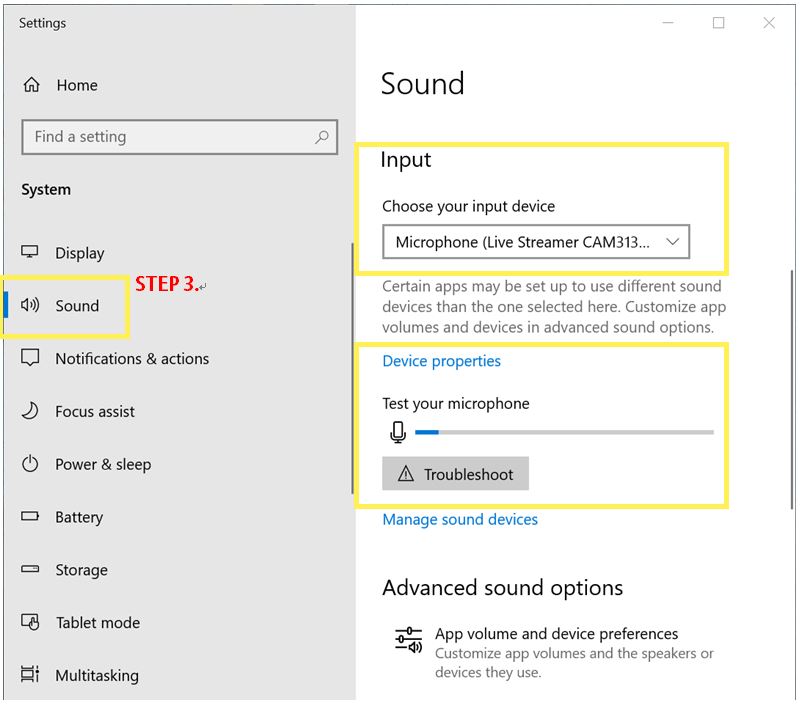This screenshot has height=709, width=801.
Task: Click the Power & sleep icon
Action: [30, 464]
